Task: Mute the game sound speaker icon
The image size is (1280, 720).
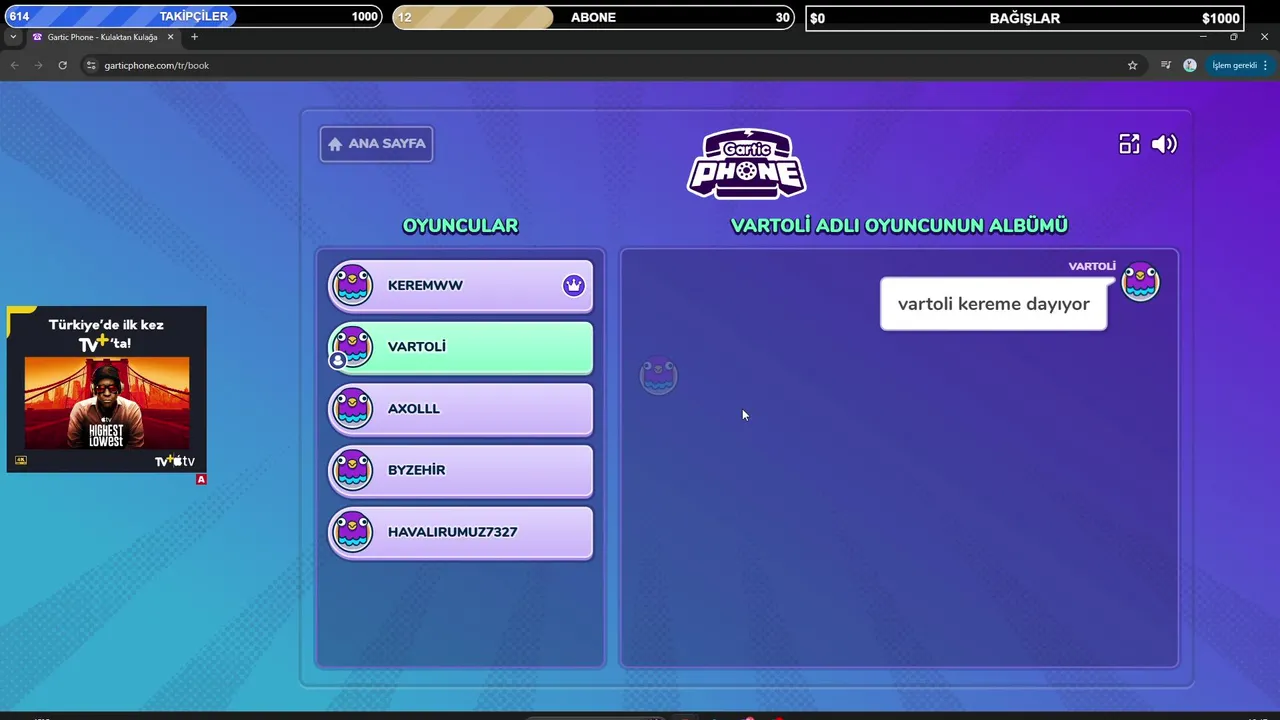Action: [1164, 144]
